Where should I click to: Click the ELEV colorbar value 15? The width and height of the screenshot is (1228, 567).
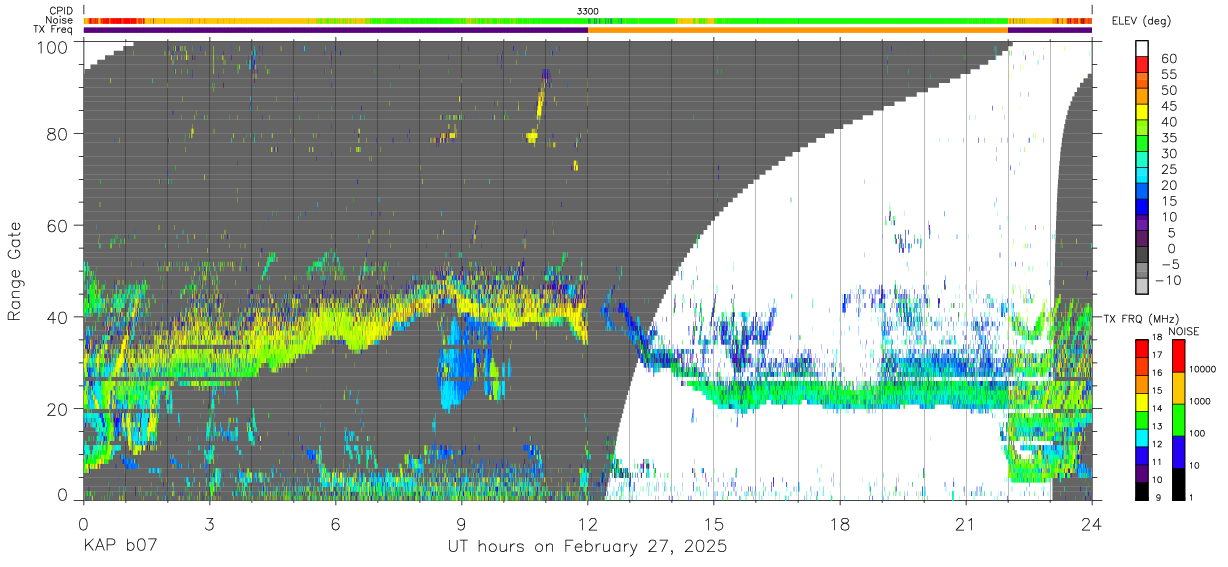(x=1169, y=201)
